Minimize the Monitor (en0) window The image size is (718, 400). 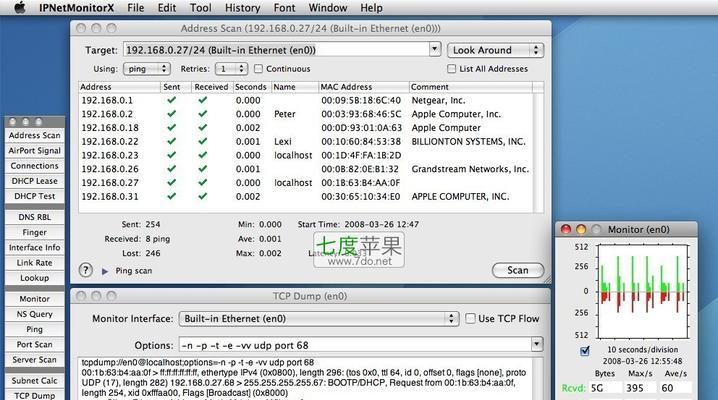[581, 229]
